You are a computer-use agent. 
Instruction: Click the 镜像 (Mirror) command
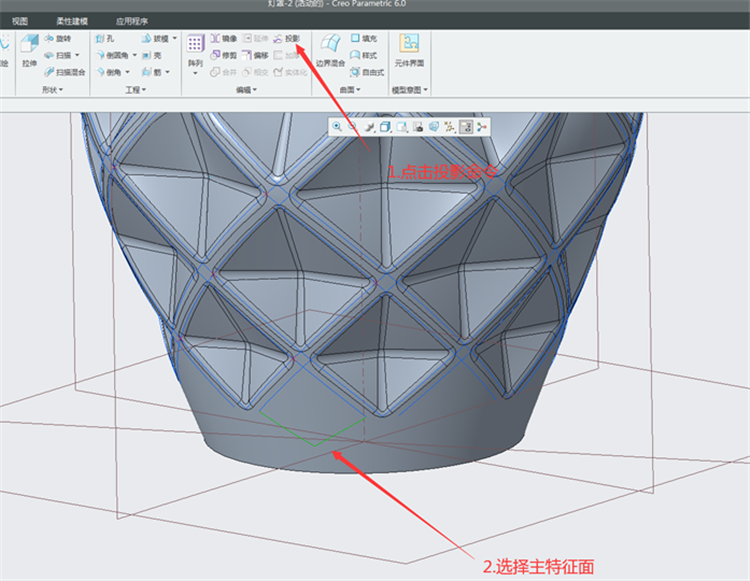click(224, 38)
